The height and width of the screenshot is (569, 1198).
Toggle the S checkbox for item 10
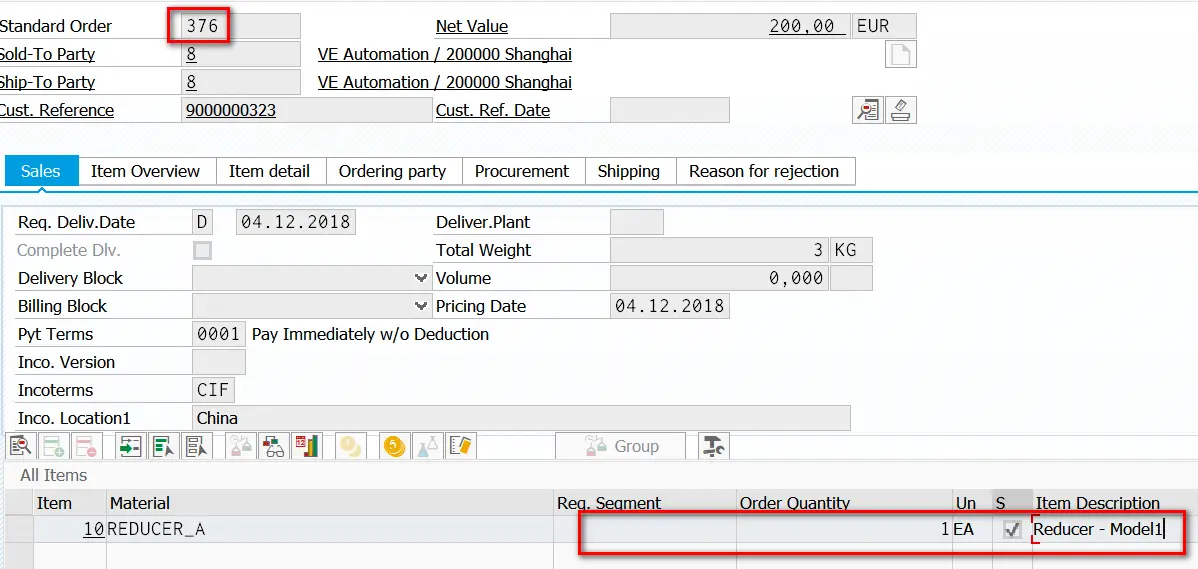click(1012, 529)
